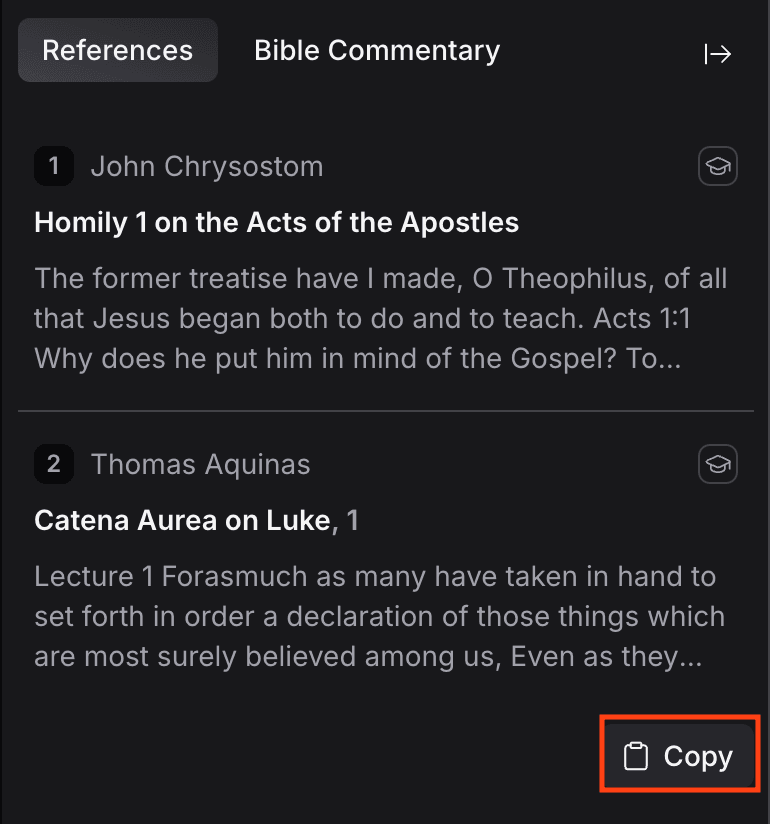Switch to the References tab
The width and height of the screenshot is (770, 824).
point(117,50)
